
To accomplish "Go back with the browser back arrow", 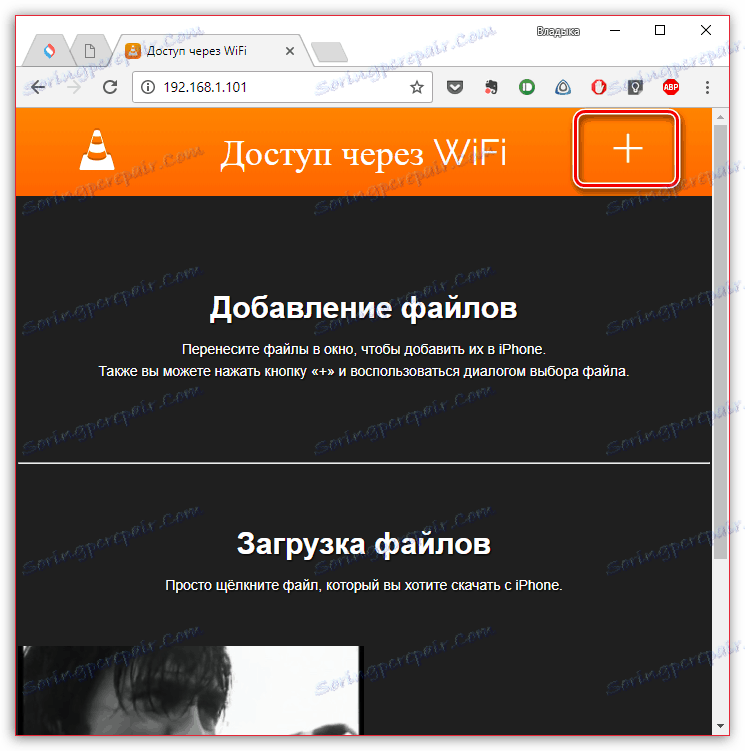I will pos(38,87).
